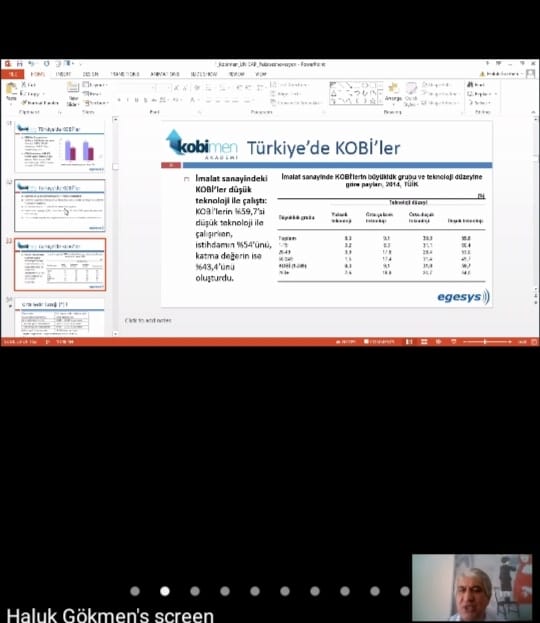This screenshot has height=623, width=540.
Task: Select the purple bar chart slide thumbnail
Action: (x=60, y=147)
